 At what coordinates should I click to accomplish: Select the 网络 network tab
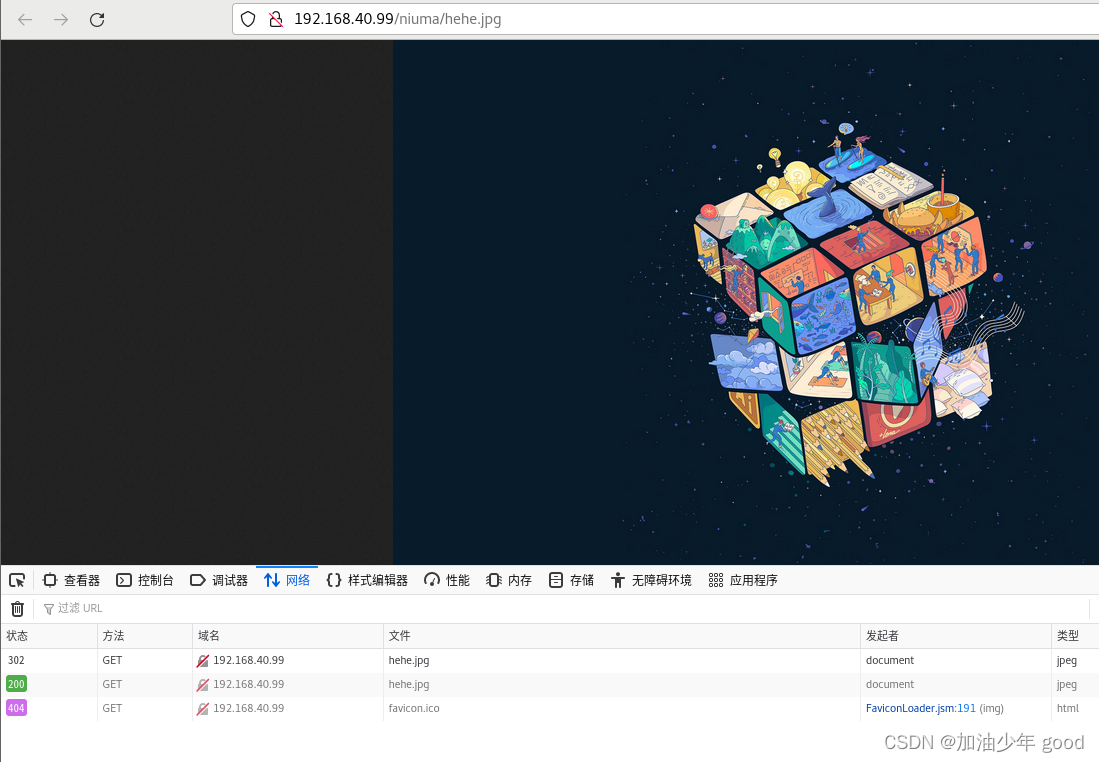point(287,580)
